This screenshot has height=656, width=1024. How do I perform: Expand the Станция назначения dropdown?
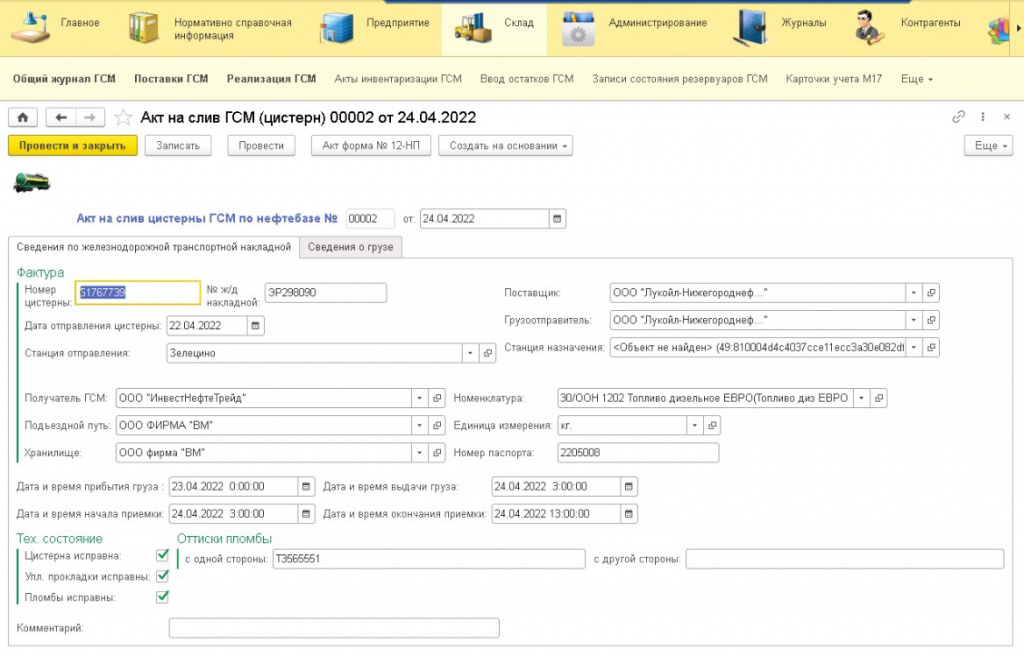click(x=914, y=348)
